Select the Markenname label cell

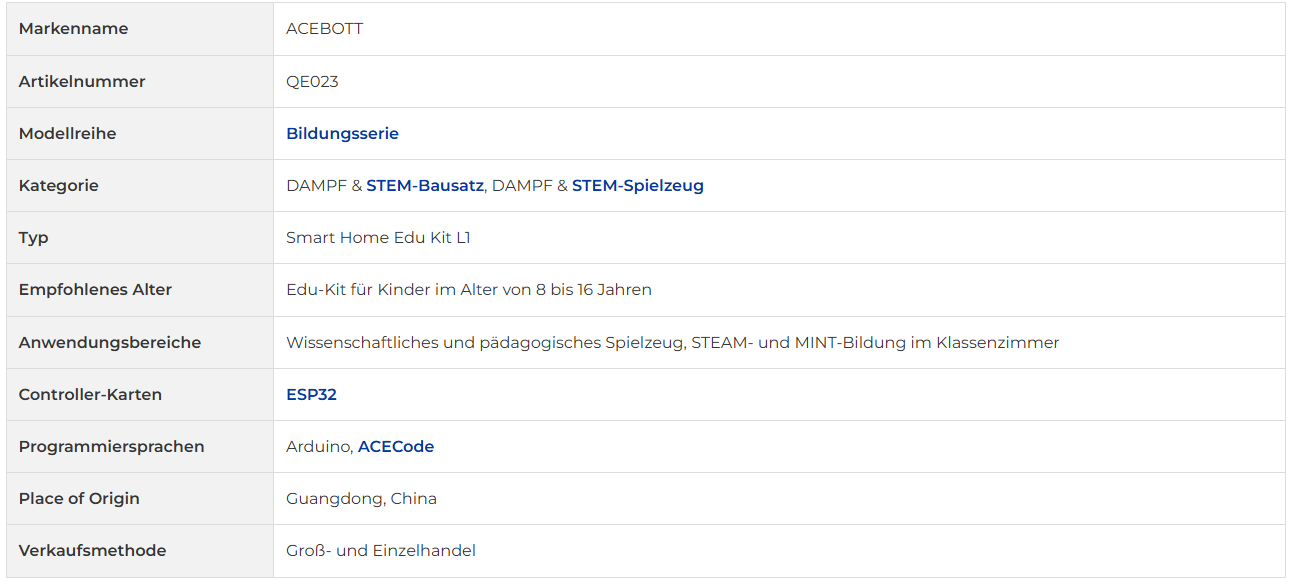(x=140, y=29)
